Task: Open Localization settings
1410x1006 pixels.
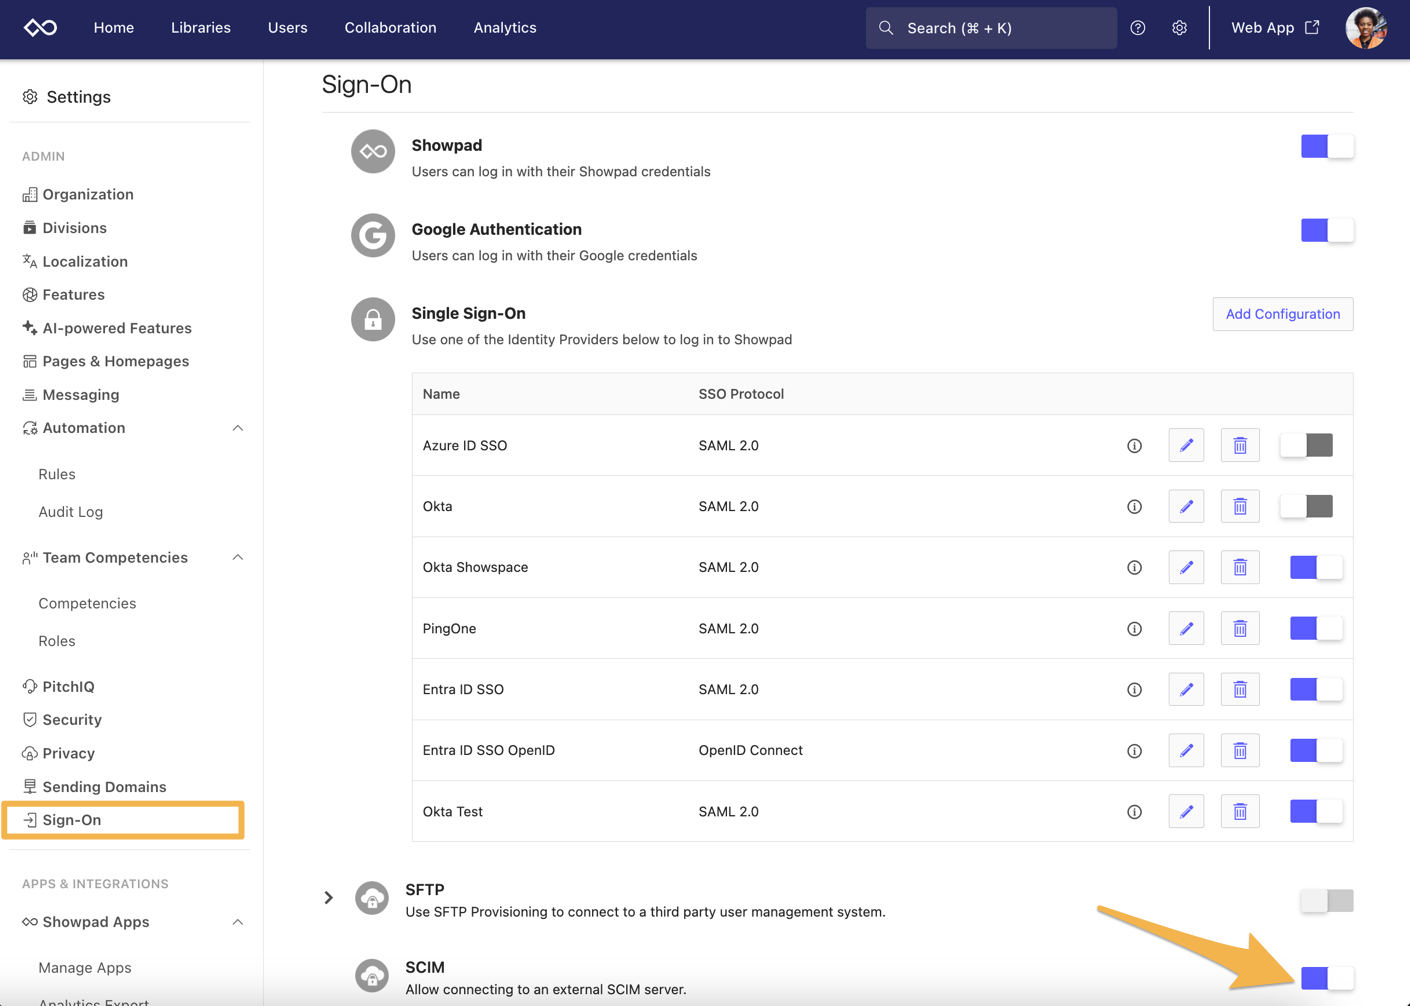Action: 75,262
